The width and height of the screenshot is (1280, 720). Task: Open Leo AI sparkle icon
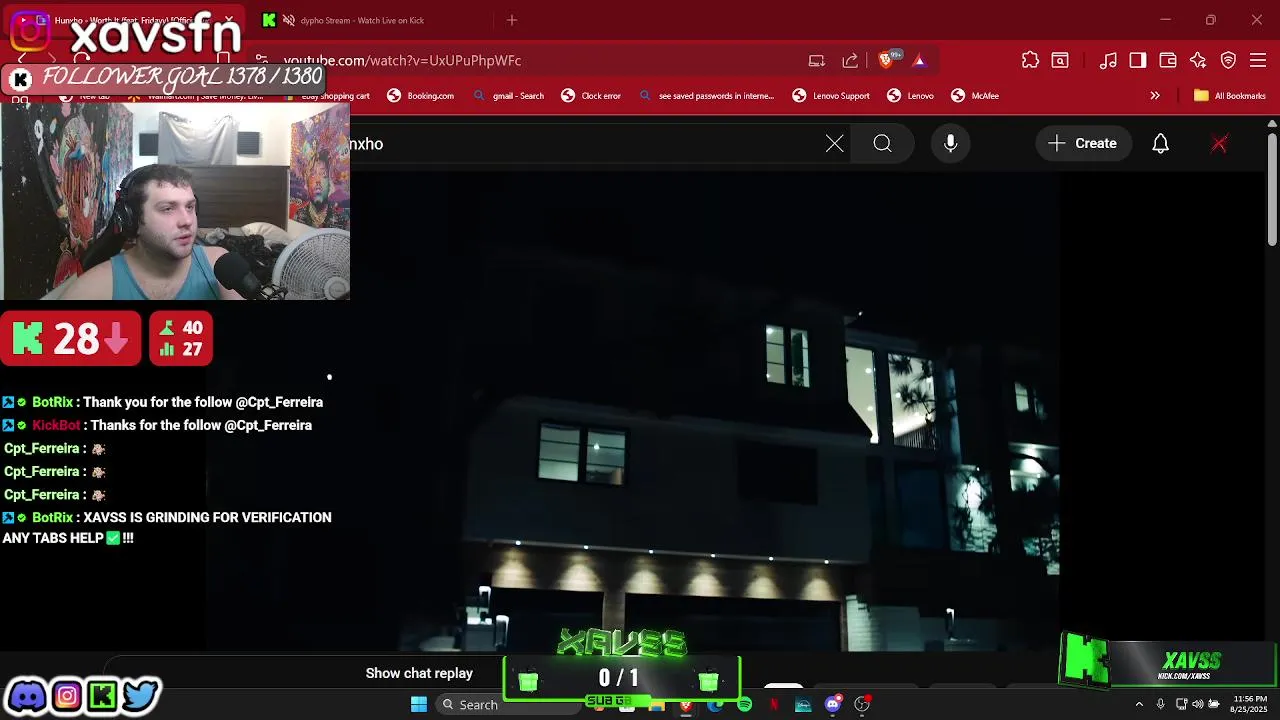[1198, 60]
